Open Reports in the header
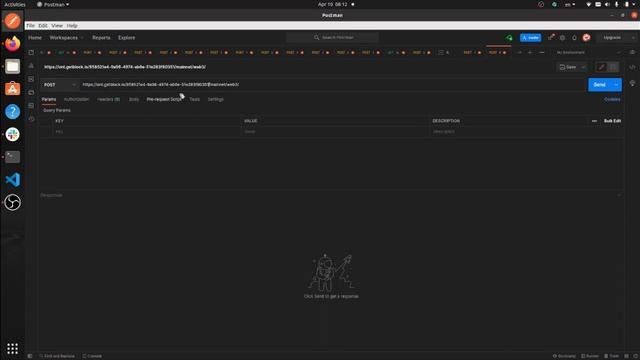This screenshot has height=360, width=640. [101, 38]
